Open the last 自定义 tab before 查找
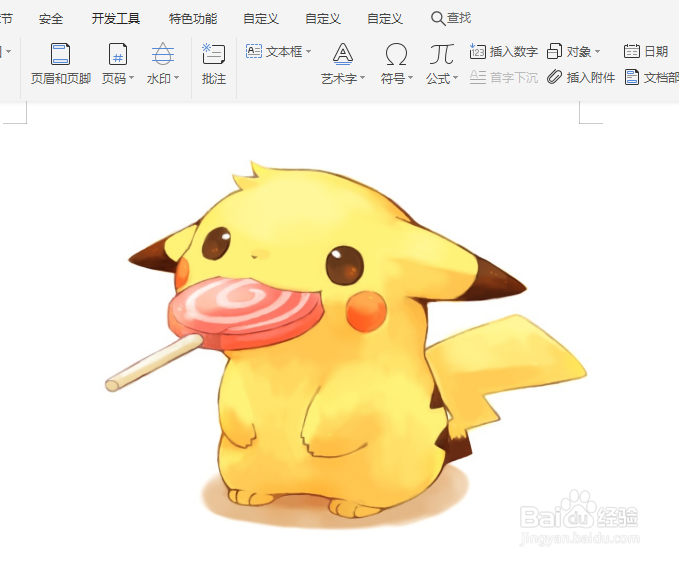This screenshot has height=562, width=679. (385, 19)
